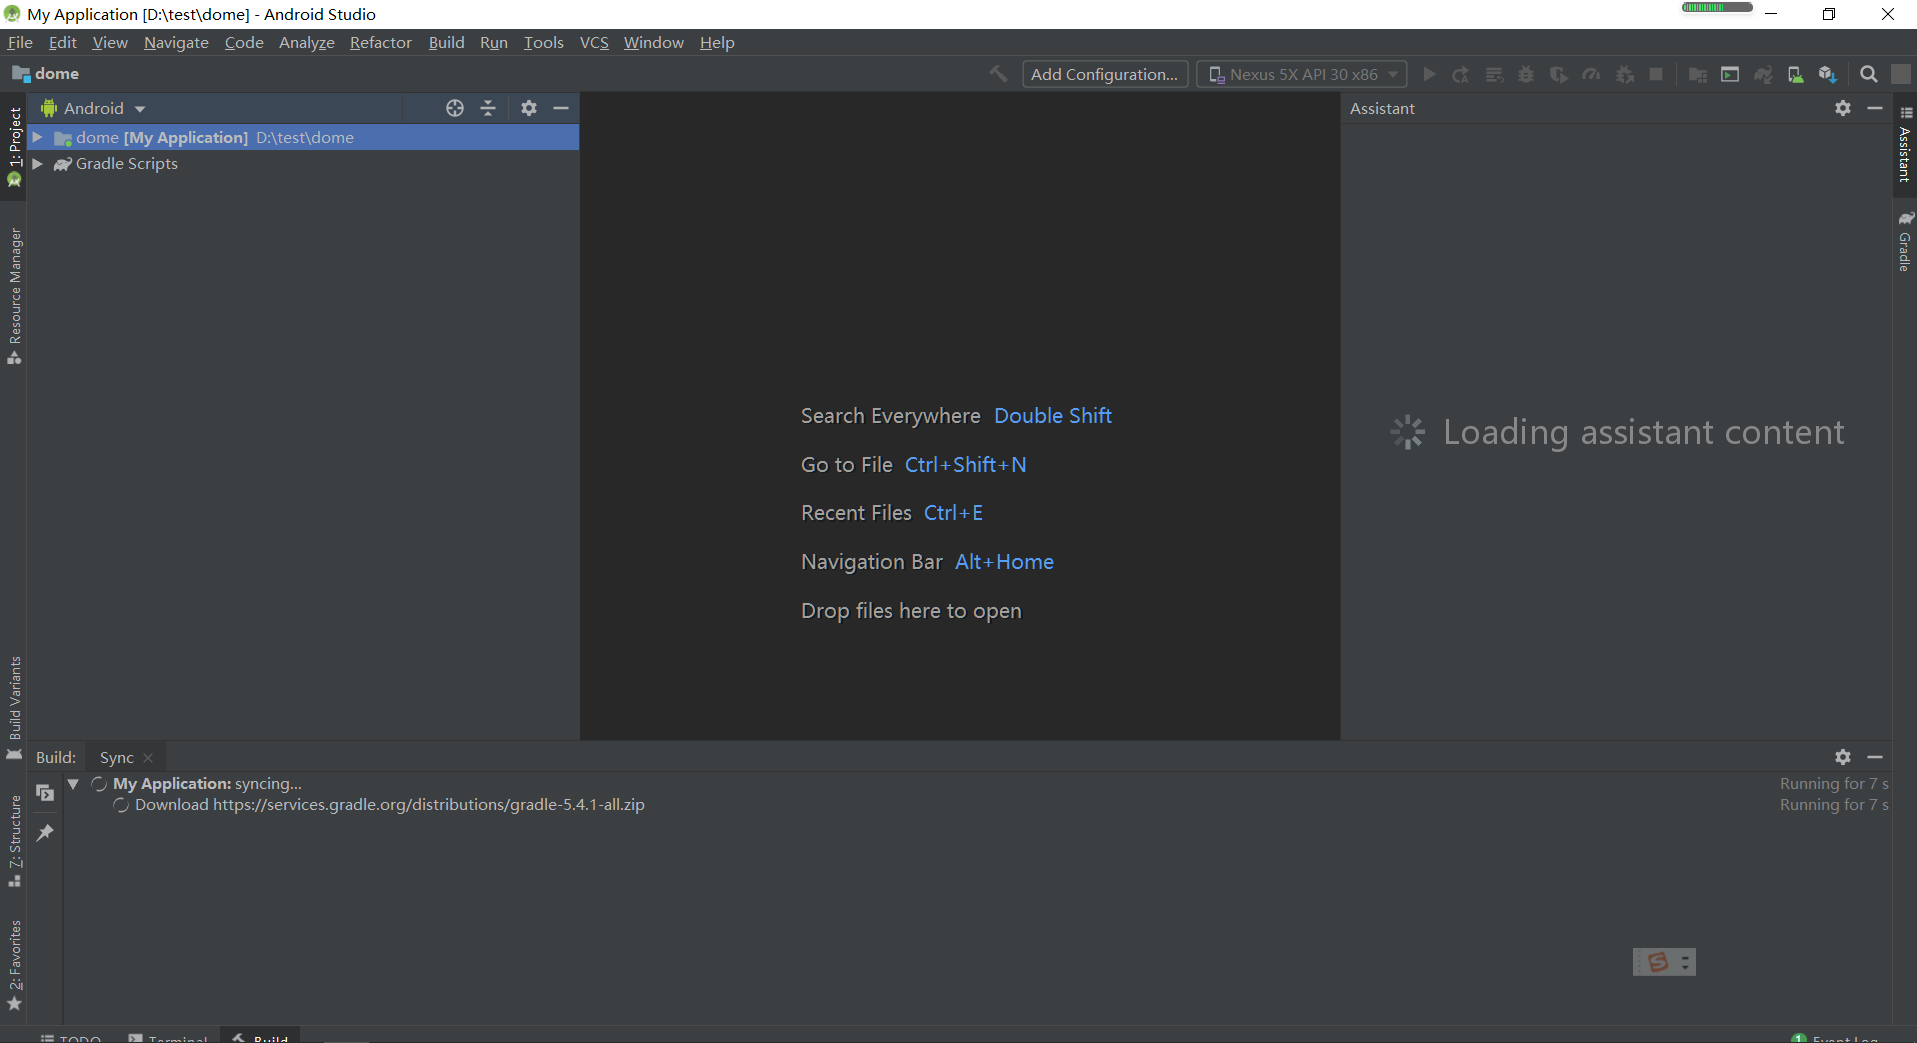
Task: Close the Sync tab
Action: [x=148, y=758]
